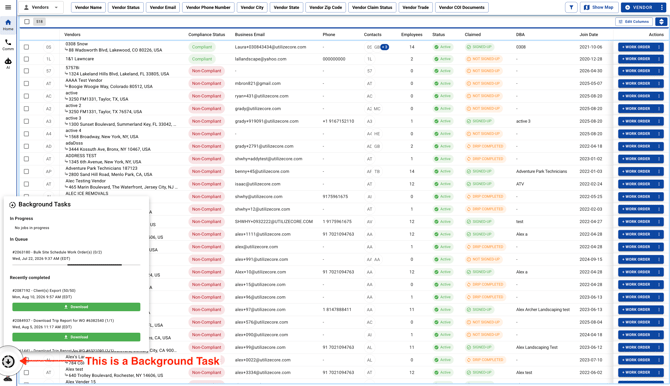Check the box for active 2 vendor

point(26,109)
